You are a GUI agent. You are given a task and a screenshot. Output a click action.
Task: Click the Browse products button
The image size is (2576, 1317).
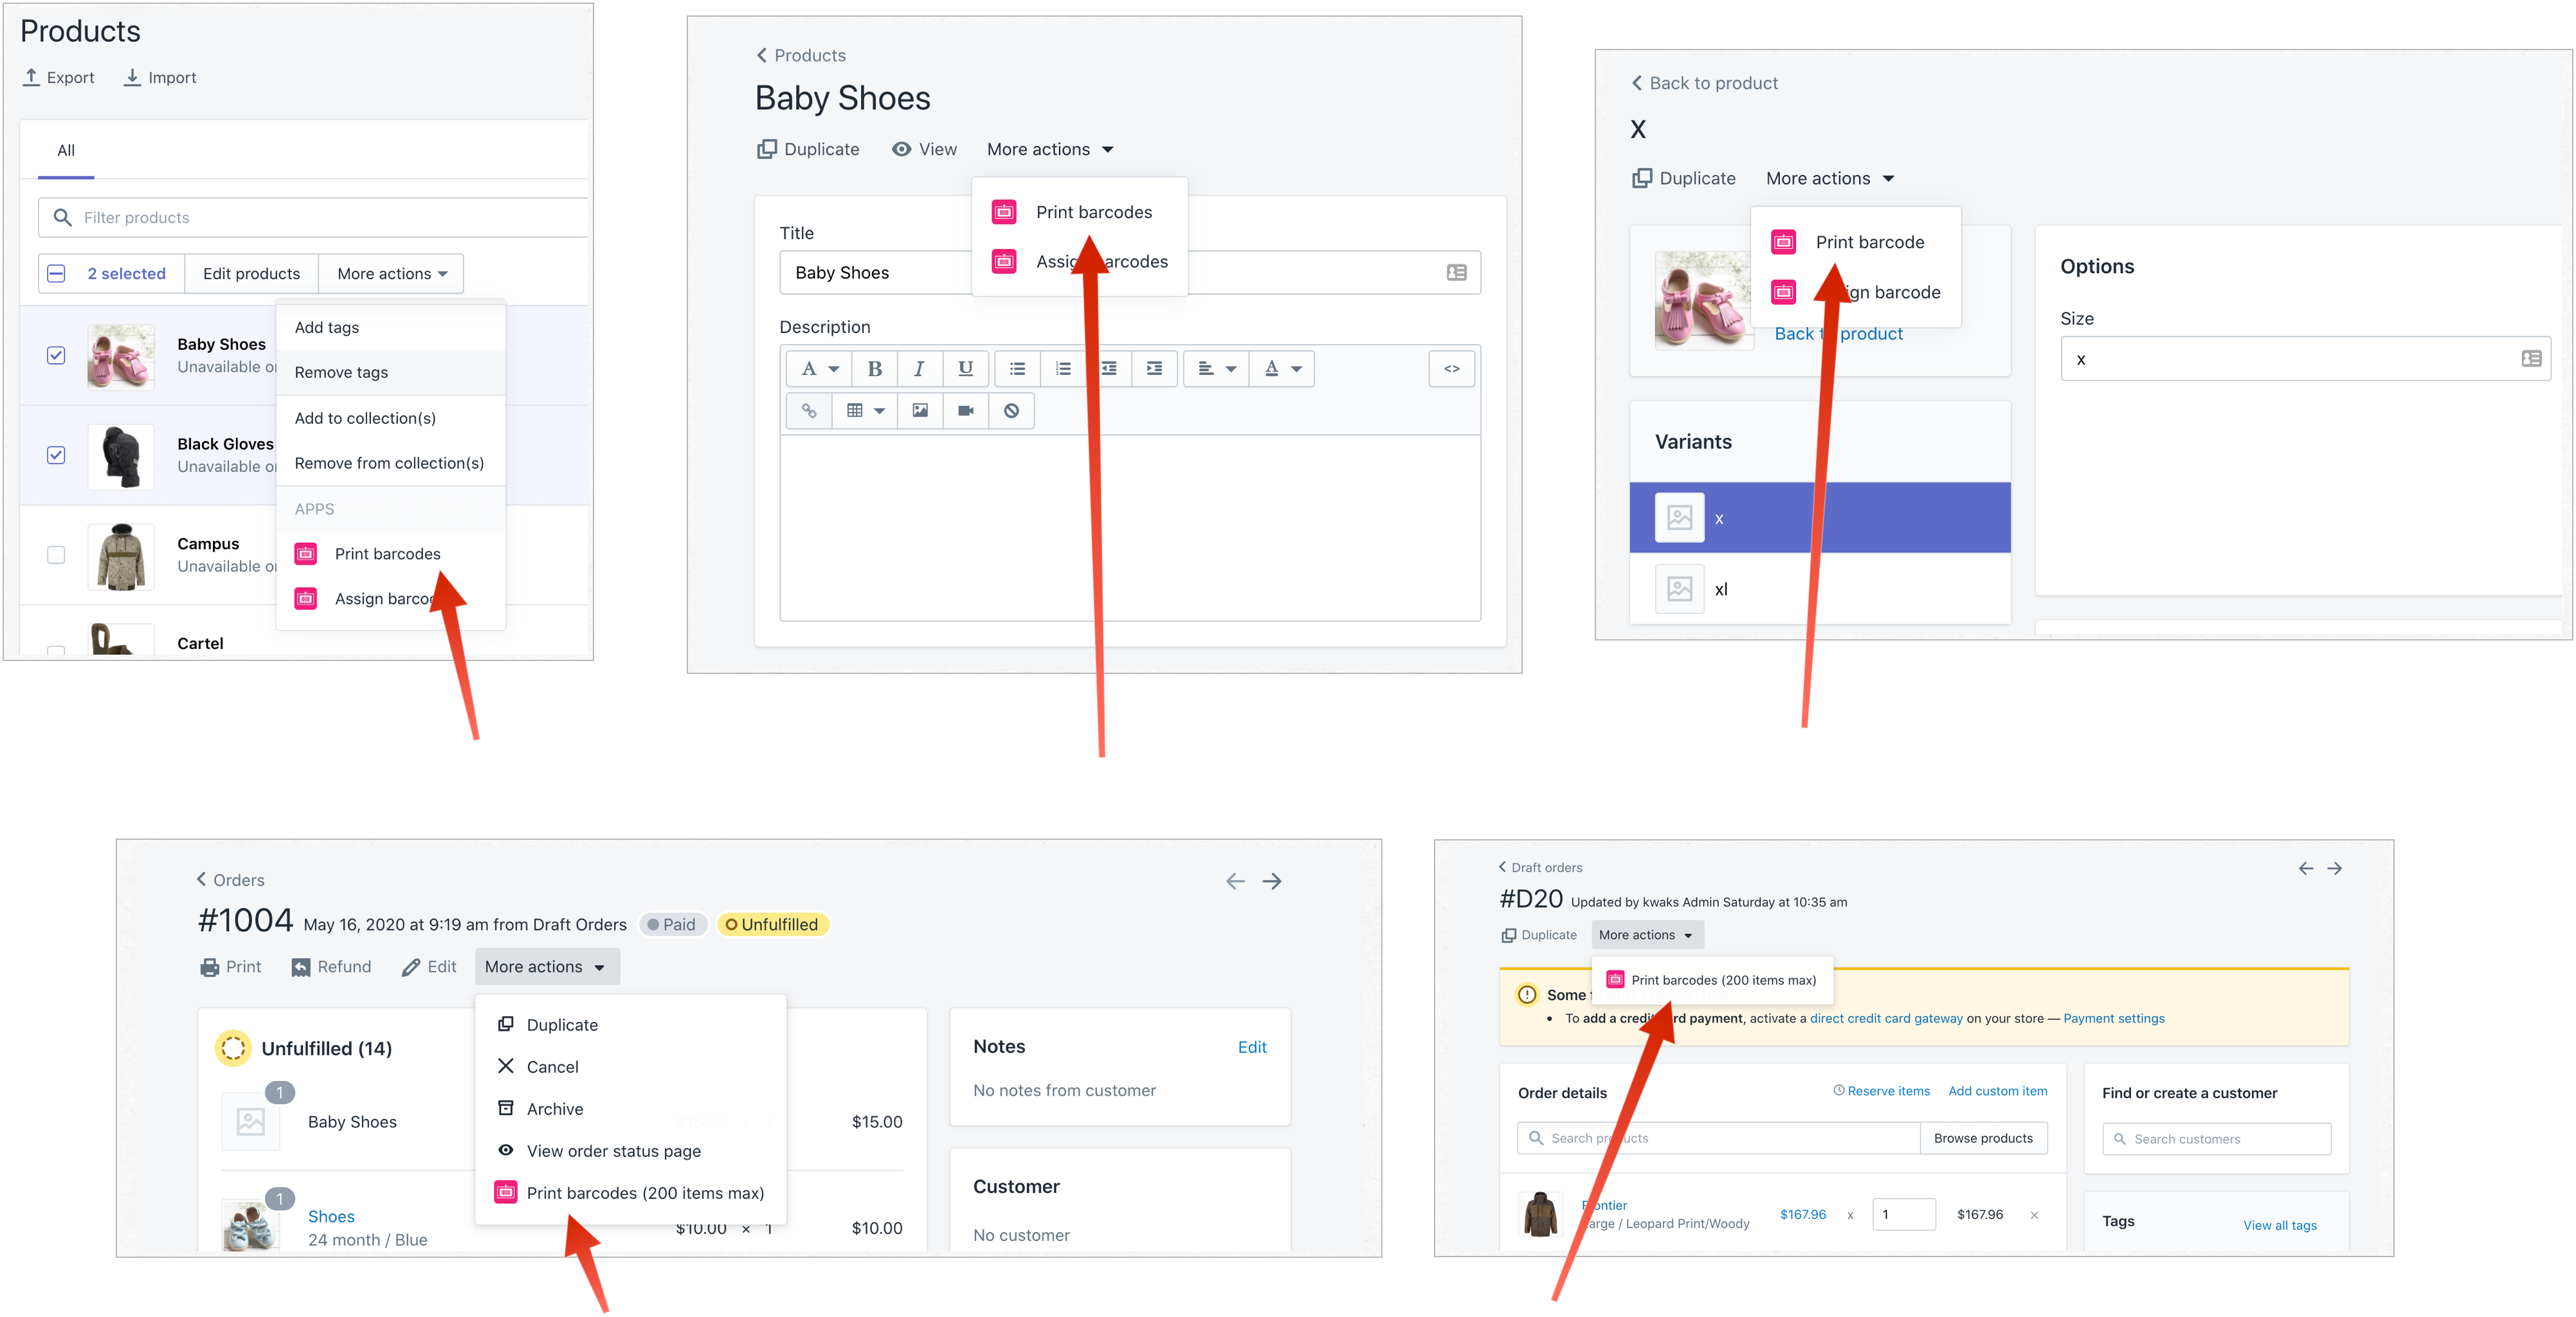coord(1982,1139)
